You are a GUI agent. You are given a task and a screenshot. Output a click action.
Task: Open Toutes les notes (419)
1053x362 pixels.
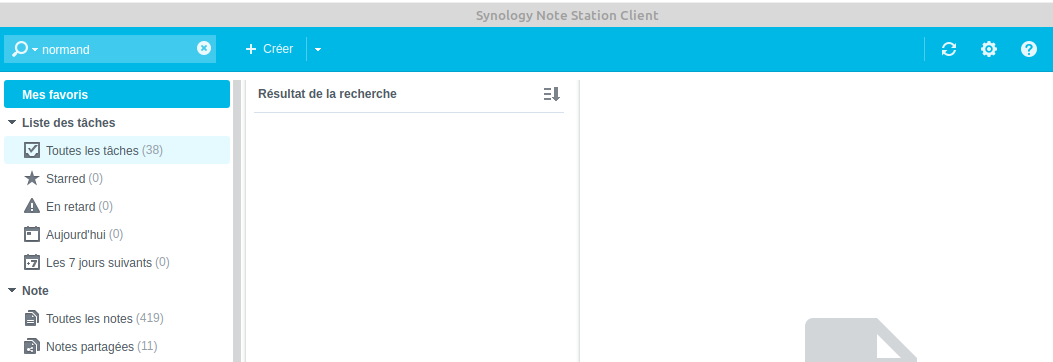[x=117, y=318]
